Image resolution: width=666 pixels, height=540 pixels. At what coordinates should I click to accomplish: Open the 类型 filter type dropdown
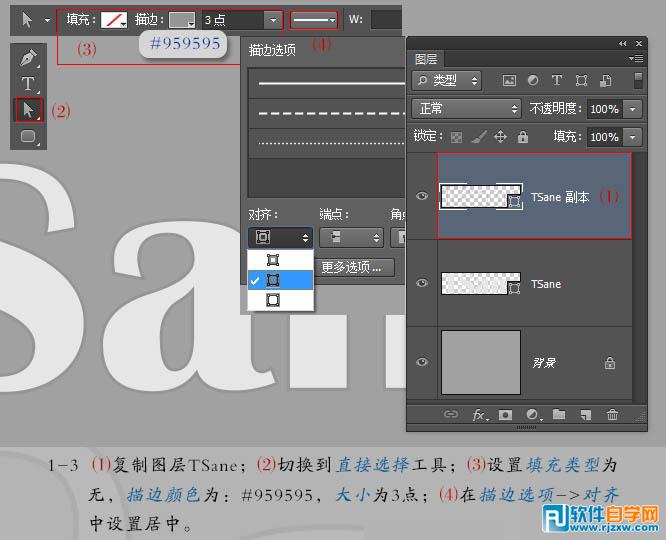point(446,80)
